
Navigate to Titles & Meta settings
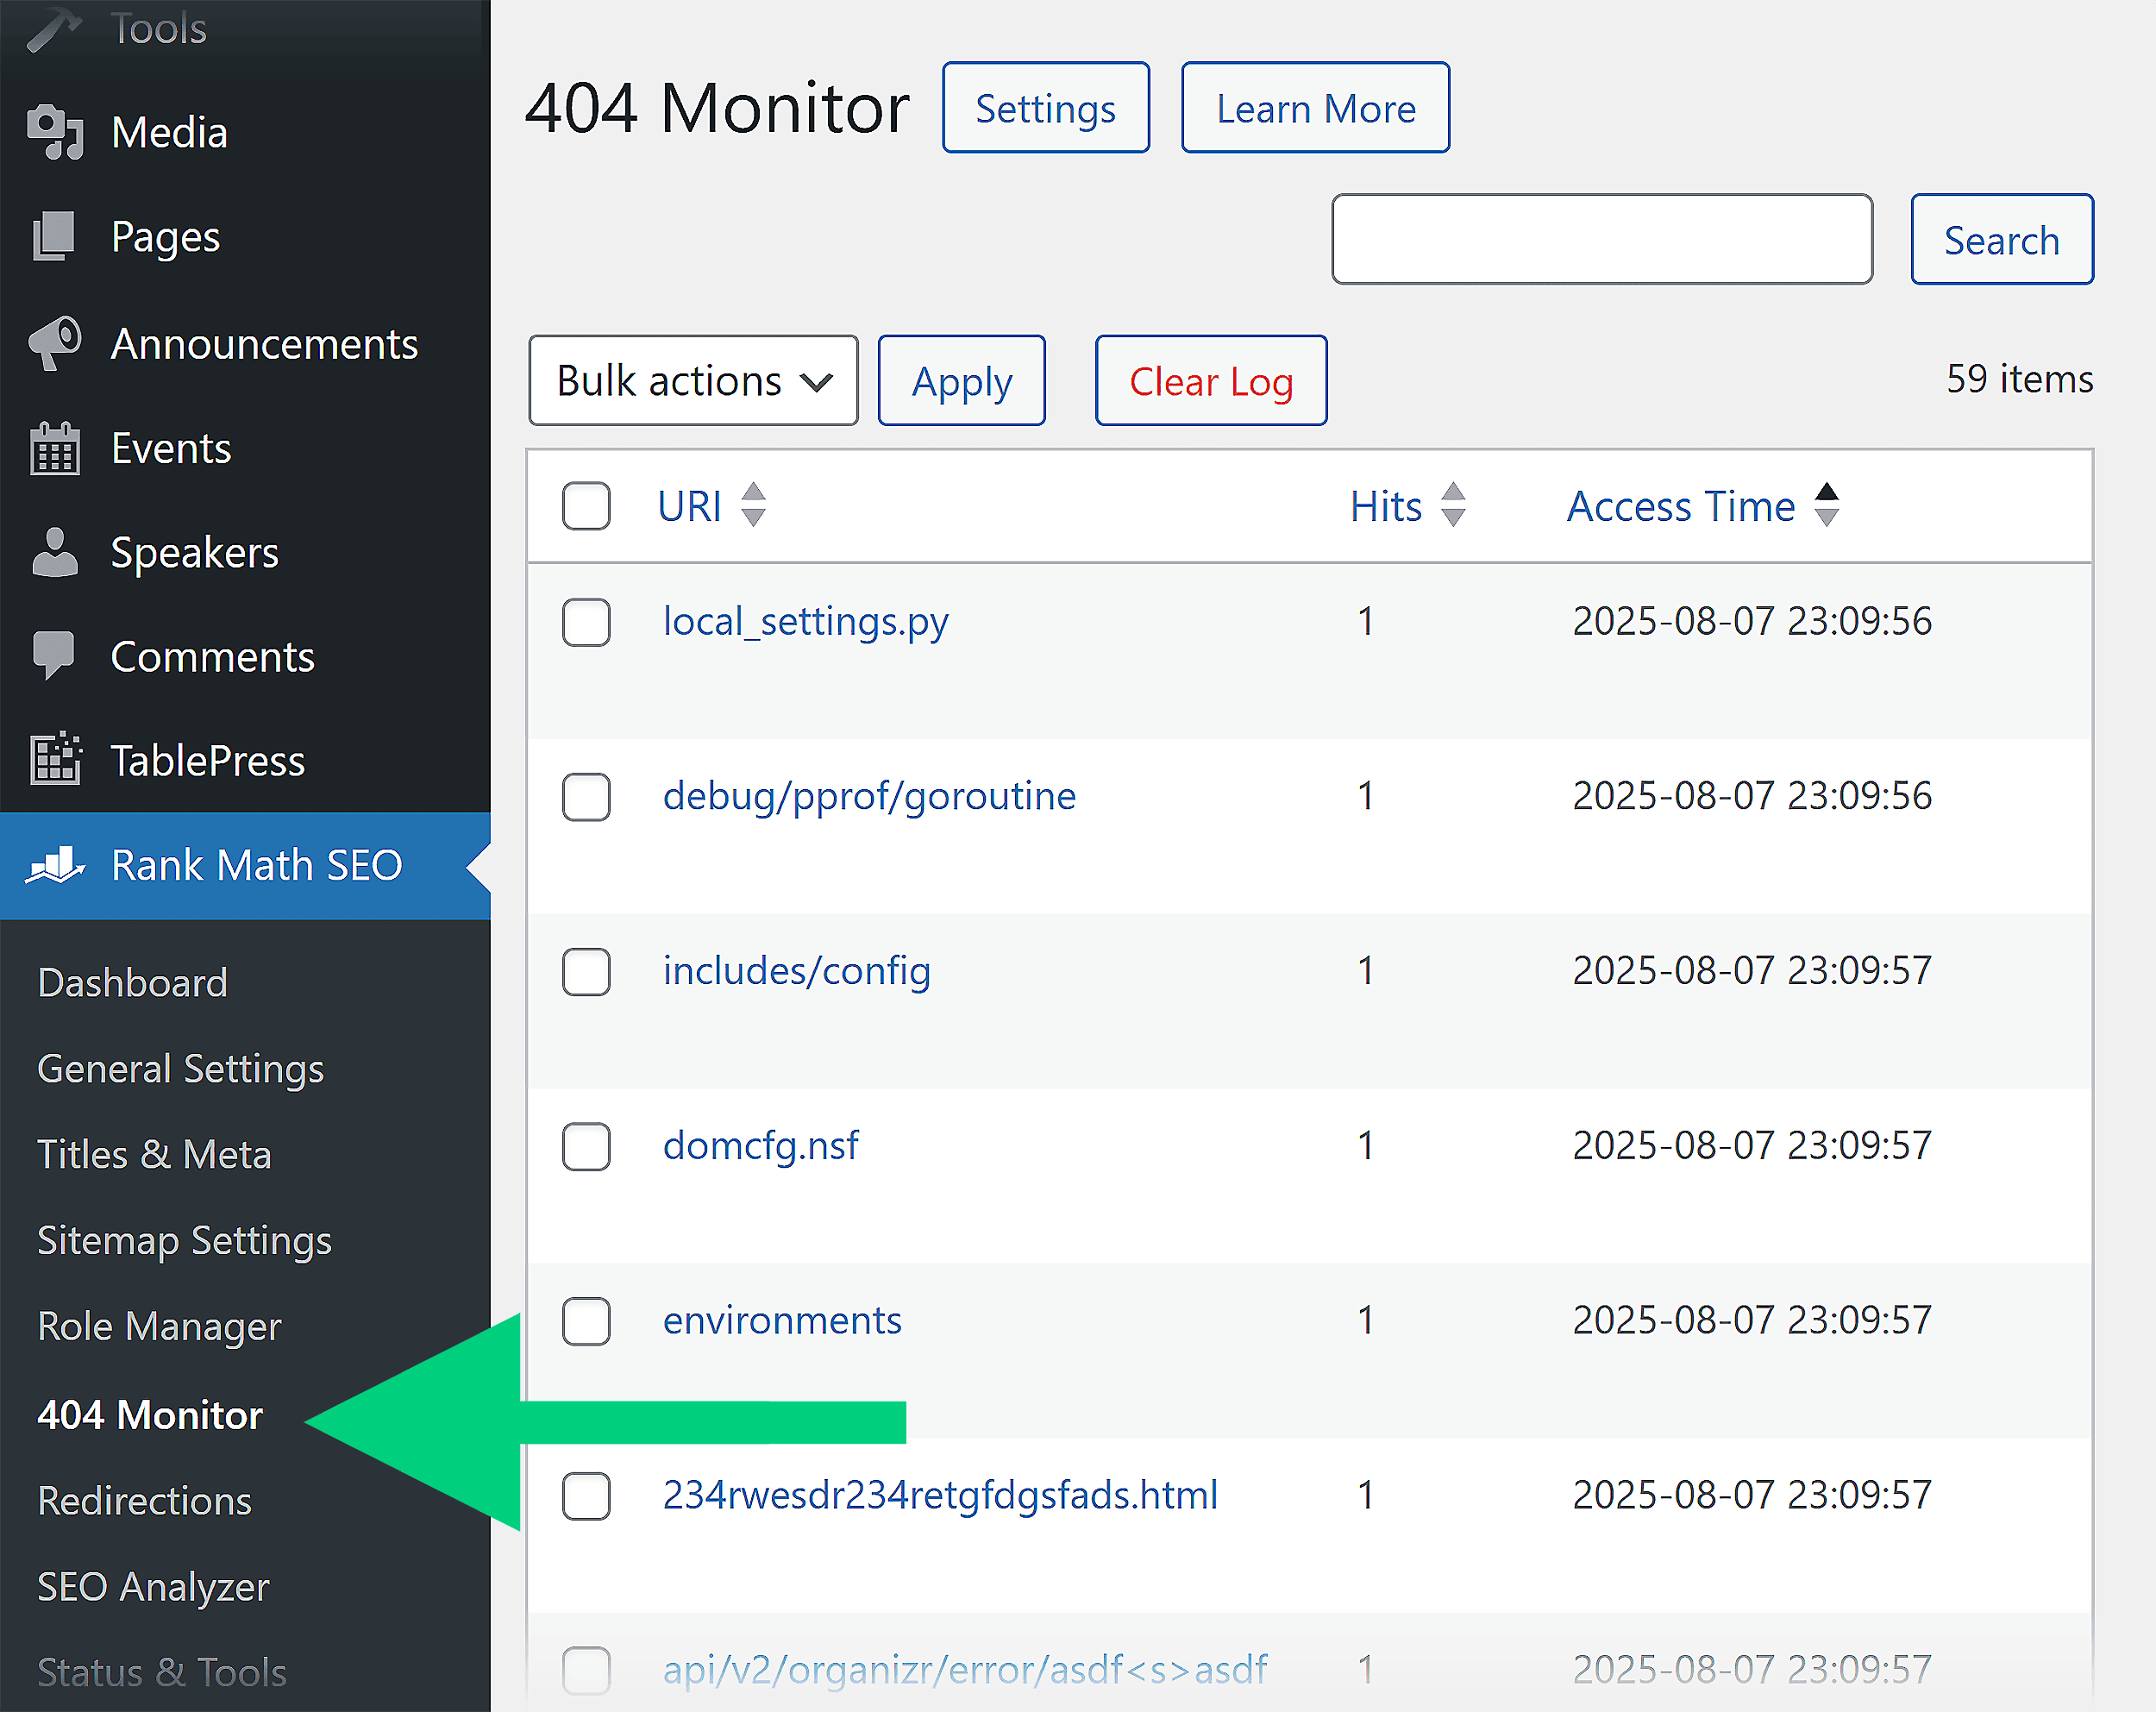click(x=154, y=1154)
